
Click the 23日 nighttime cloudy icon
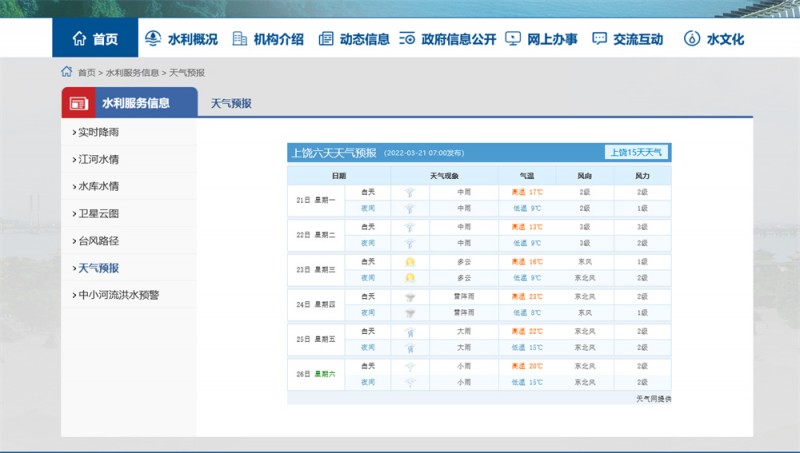pyautogui.click(x=410, y=278)
